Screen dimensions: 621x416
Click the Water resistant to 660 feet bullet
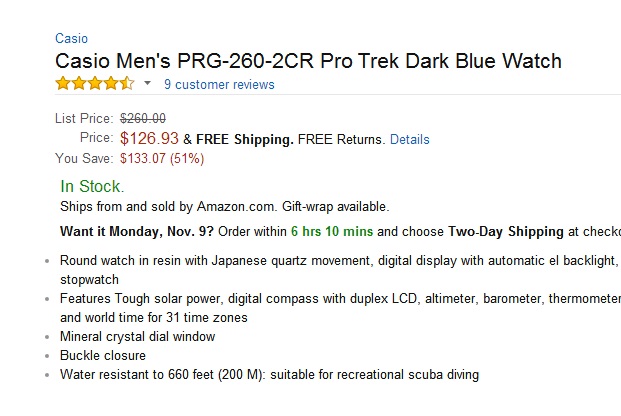click(x=269, y=375)
